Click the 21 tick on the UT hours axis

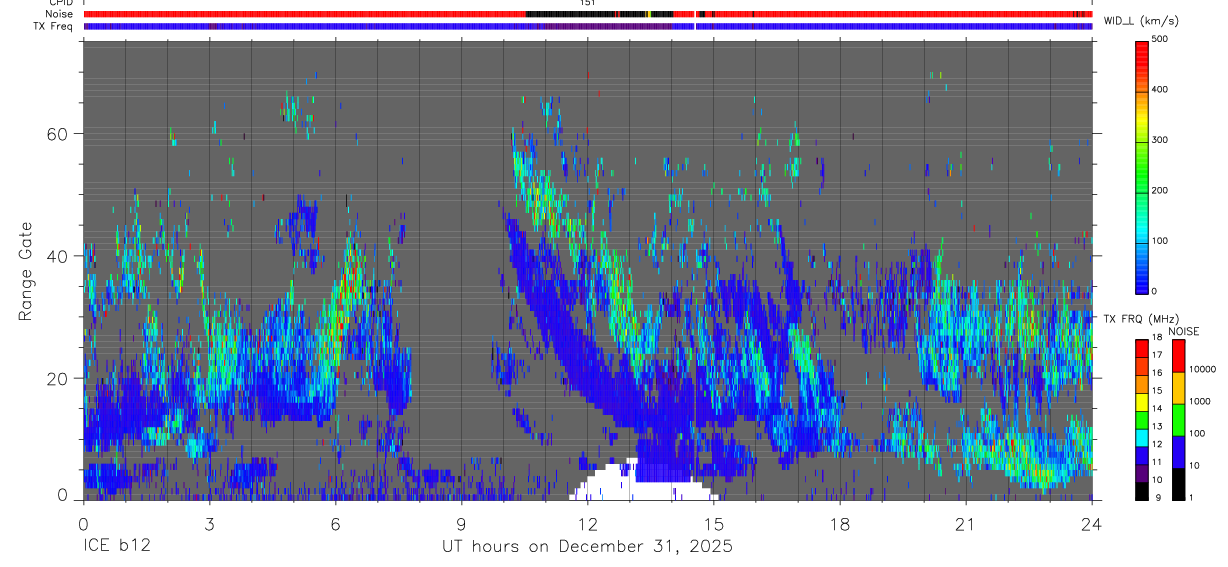click(965, 524)
